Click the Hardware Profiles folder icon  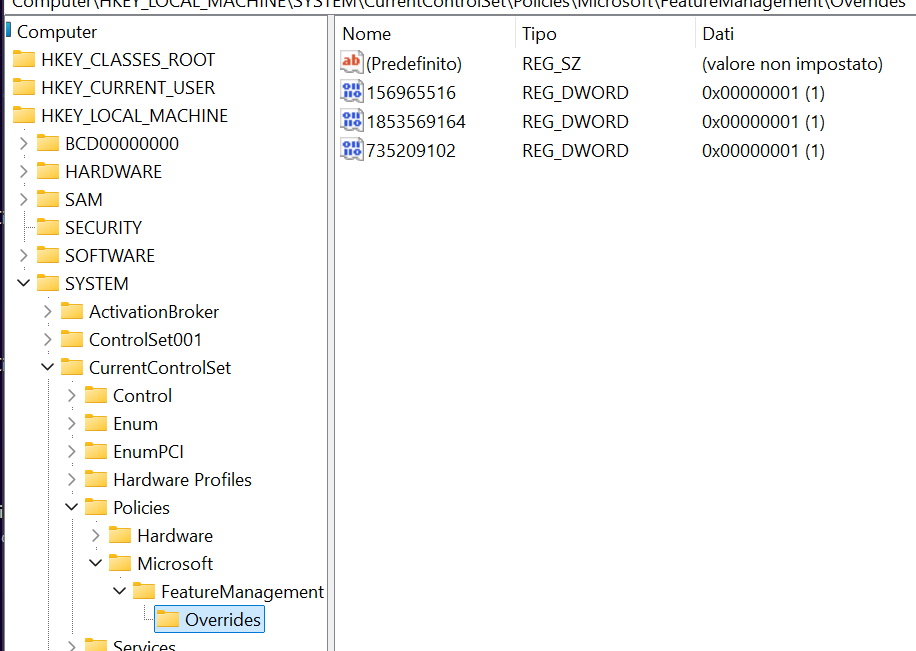[x=96, y=480]
